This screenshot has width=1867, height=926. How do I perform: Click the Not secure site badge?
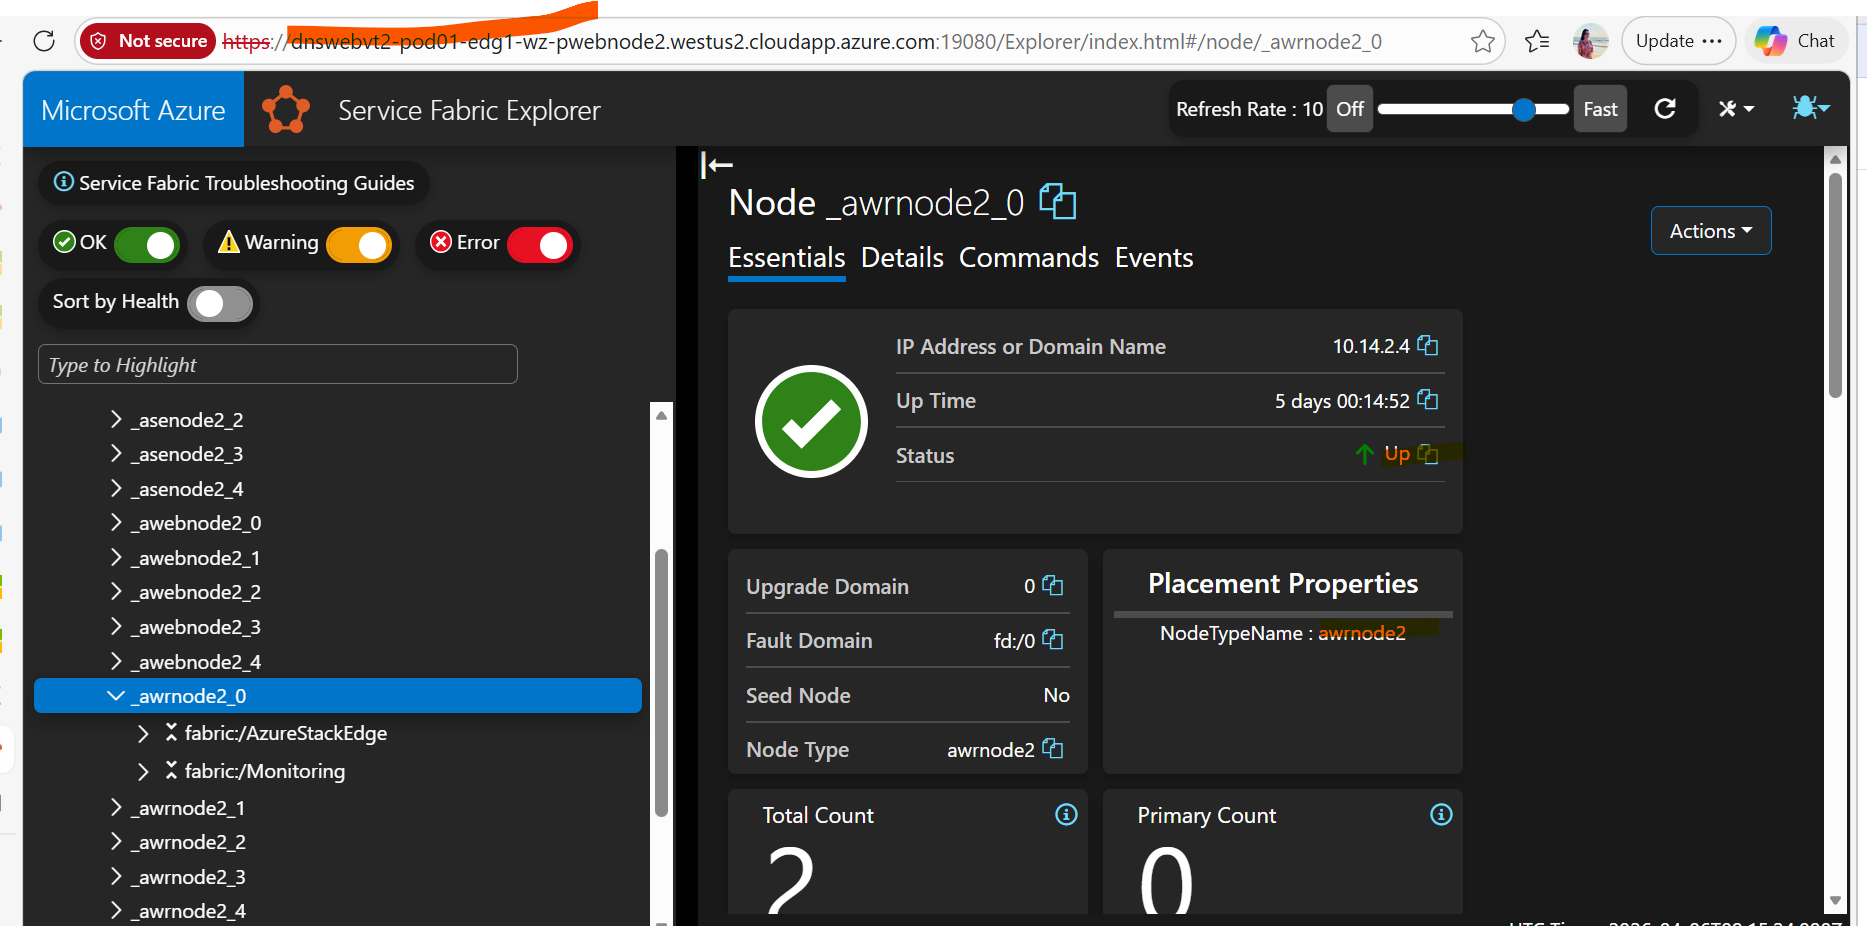coord(148,41)
